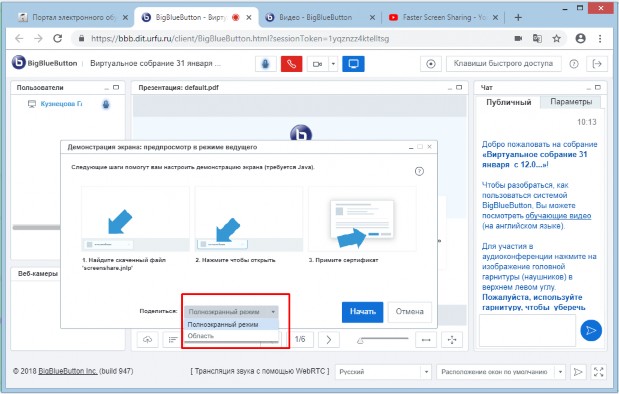Select user Кузнецова in the users list
Screen dimensions: 619x394
(x=61, y=104)
